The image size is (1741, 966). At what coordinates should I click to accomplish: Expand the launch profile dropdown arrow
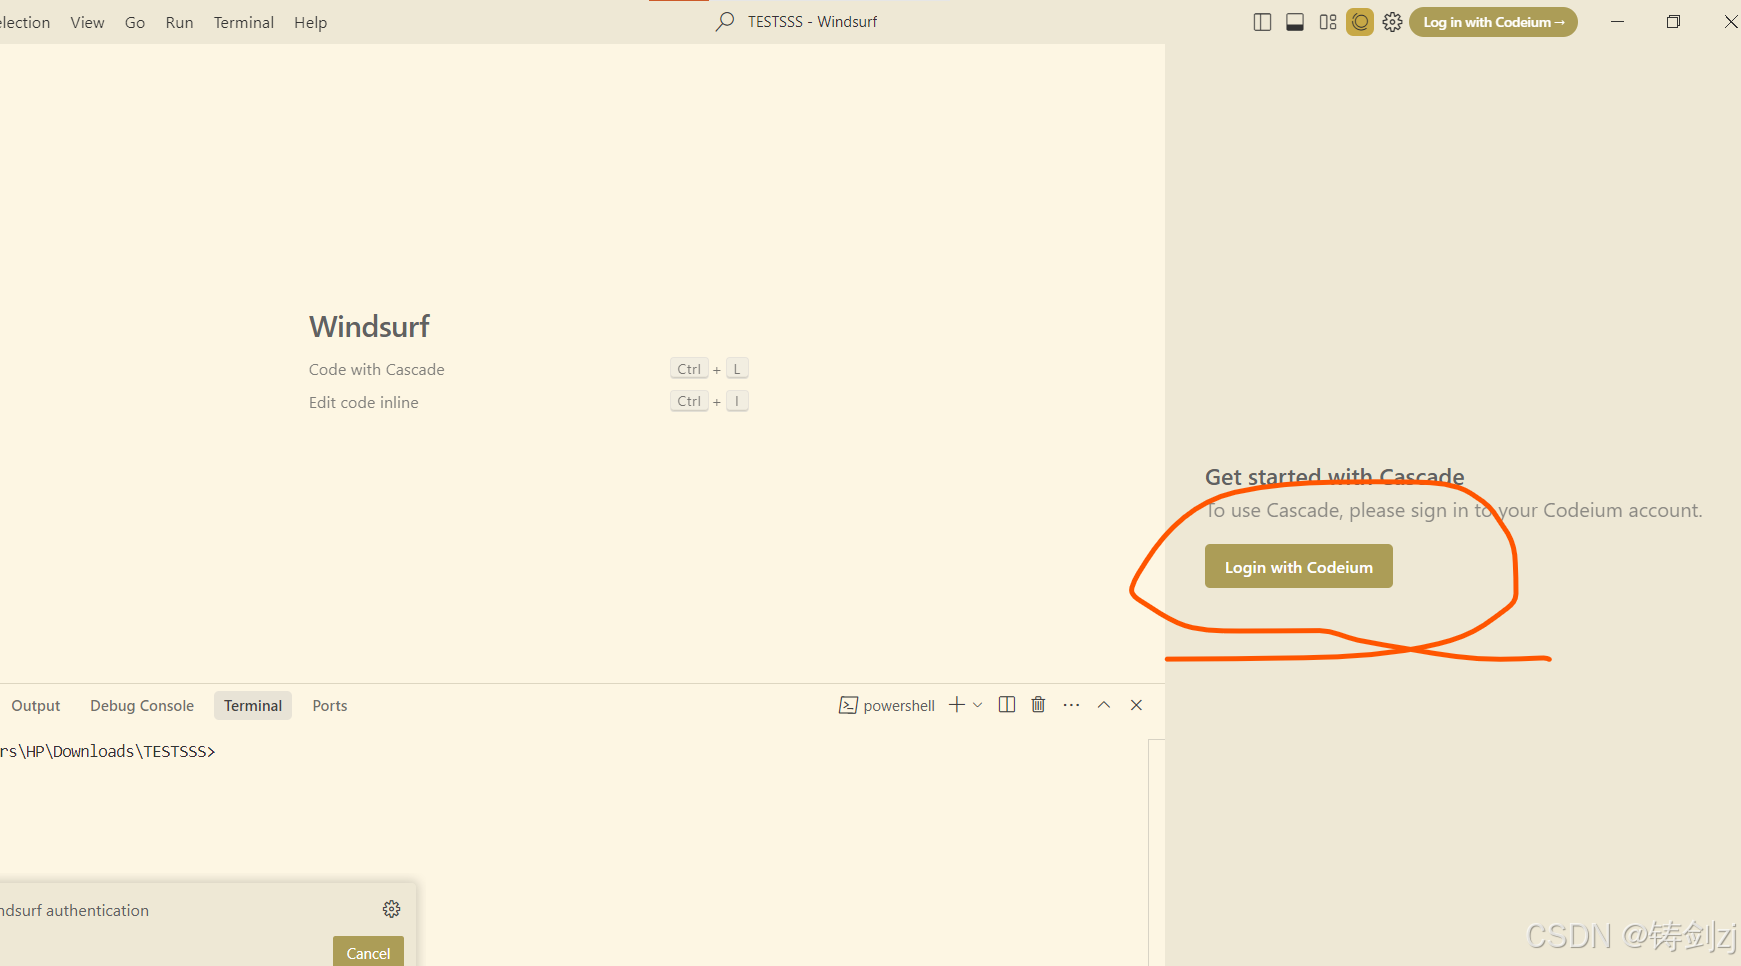pos(978,705)
